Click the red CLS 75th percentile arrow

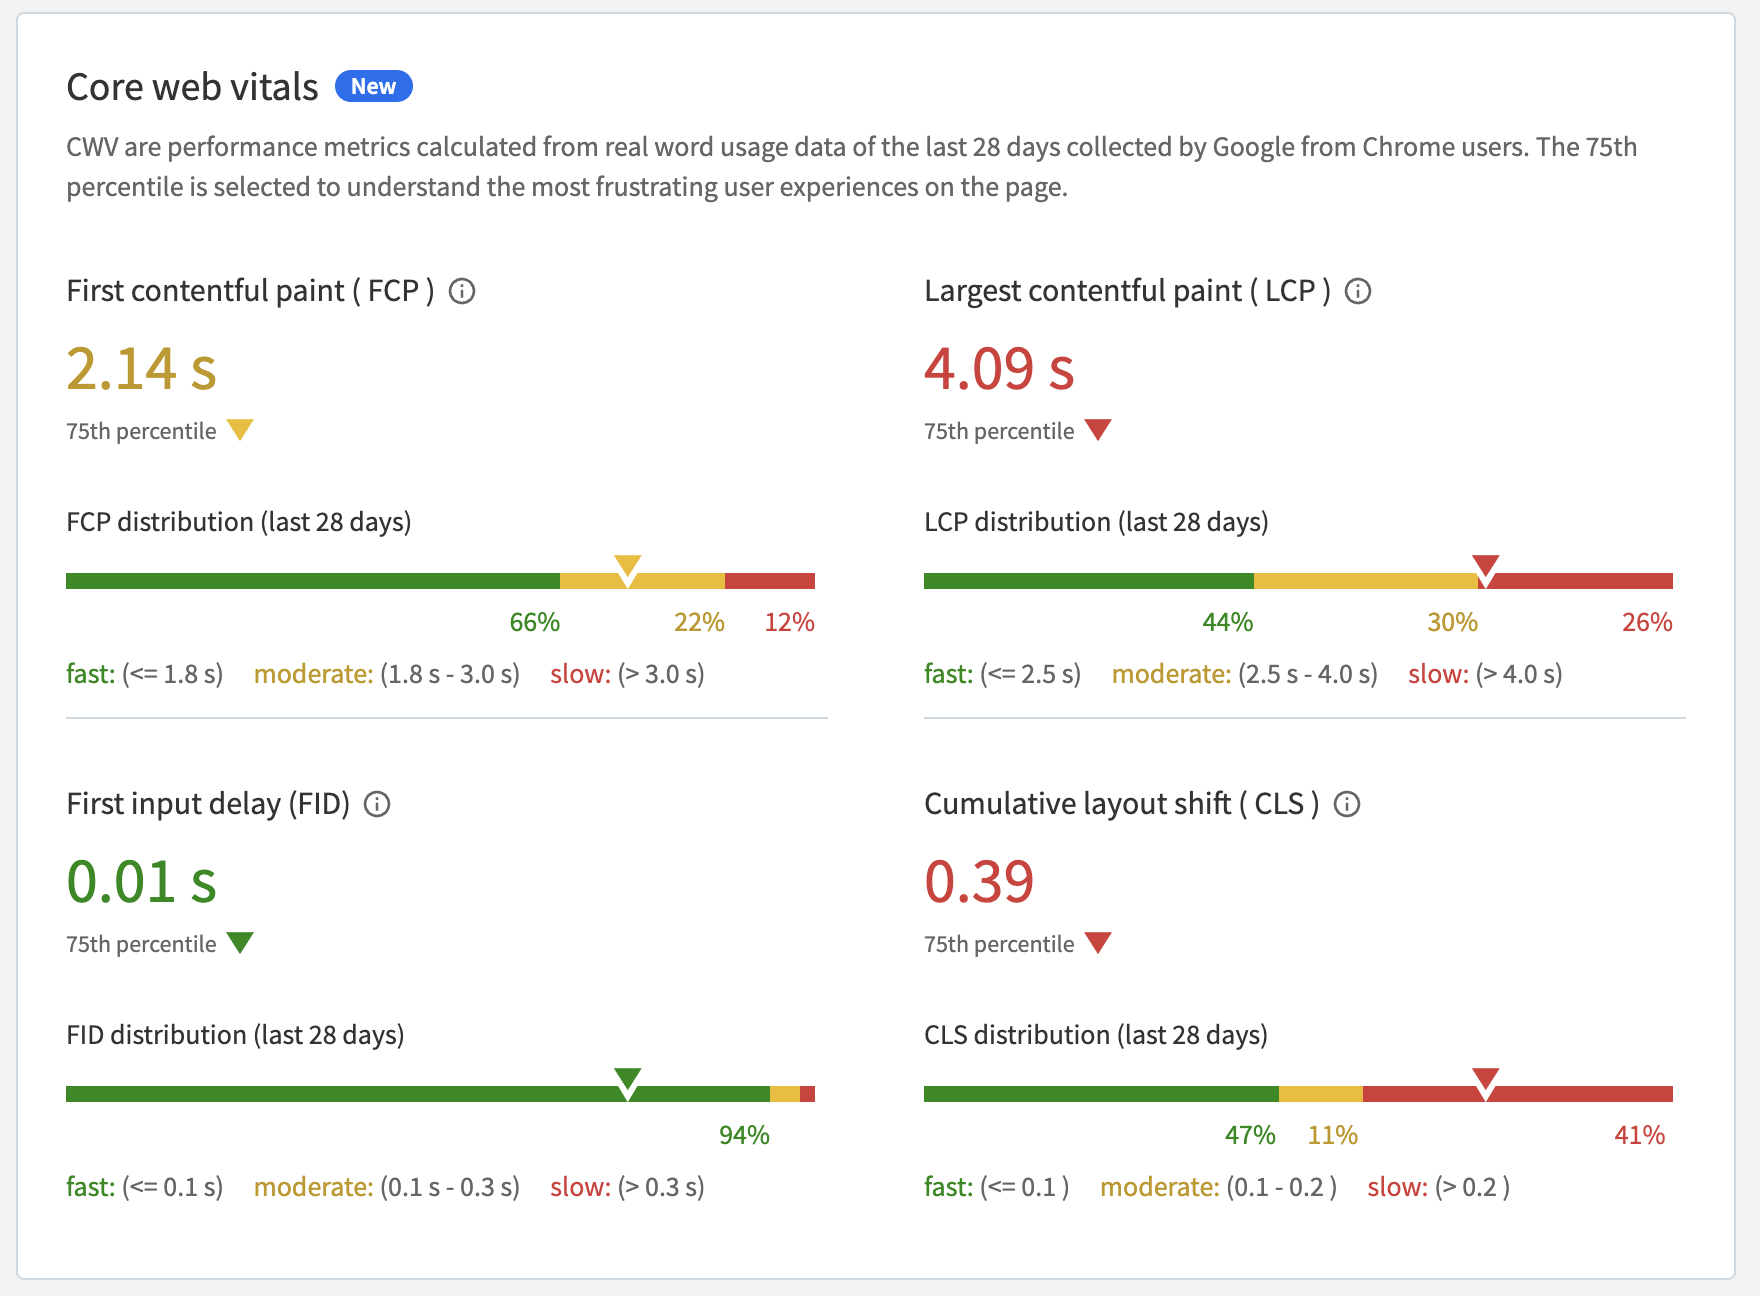tap(1098, 942)
